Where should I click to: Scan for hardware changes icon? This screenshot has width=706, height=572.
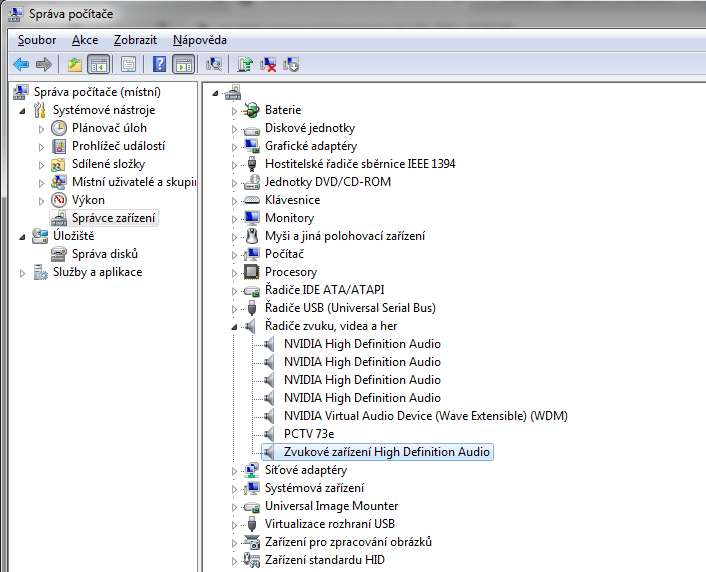(x=214, y=64)
